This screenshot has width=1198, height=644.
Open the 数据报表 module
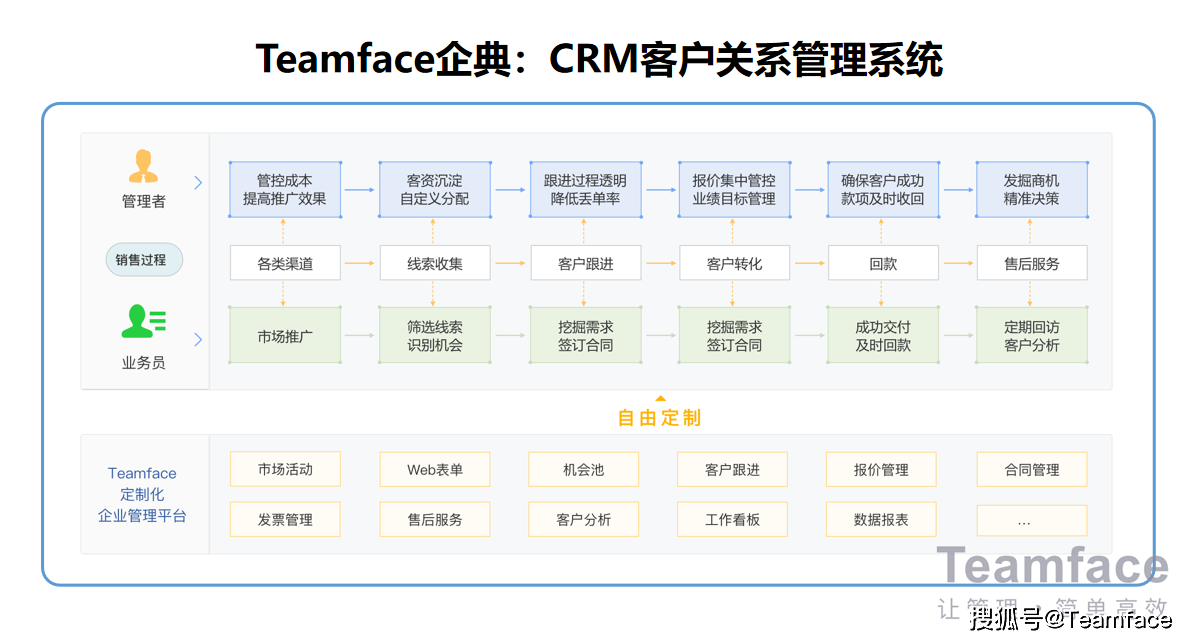[881, 519]
